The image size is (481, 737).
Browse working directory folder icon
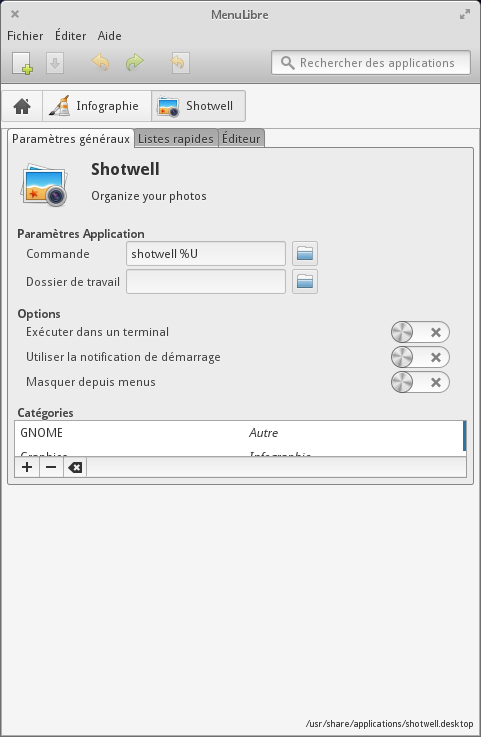[305, 282]
